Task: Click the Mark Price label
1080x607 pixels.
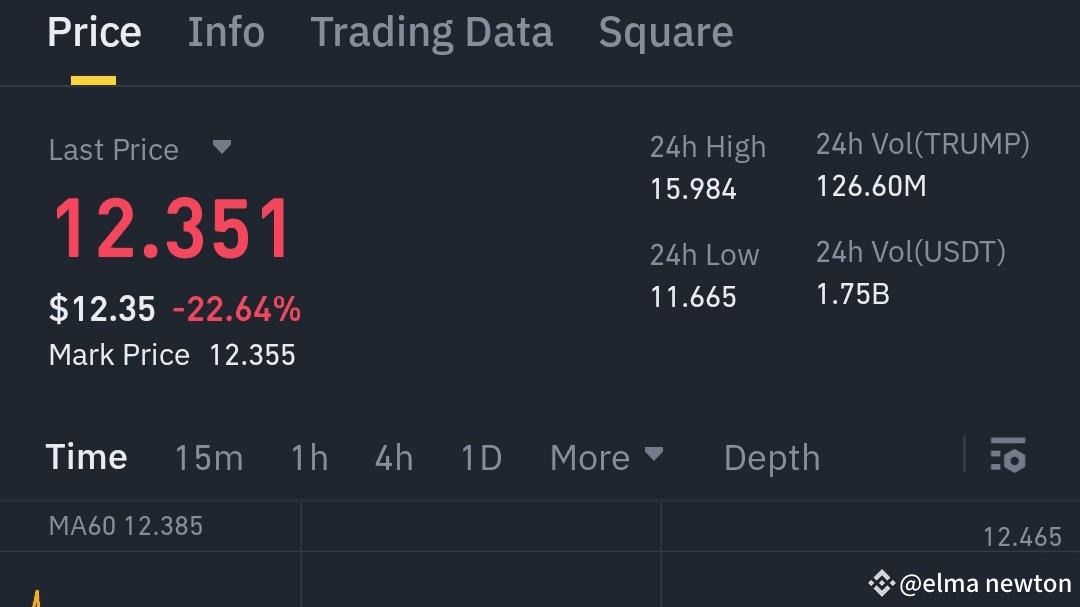Action: (x=119, y=355)
